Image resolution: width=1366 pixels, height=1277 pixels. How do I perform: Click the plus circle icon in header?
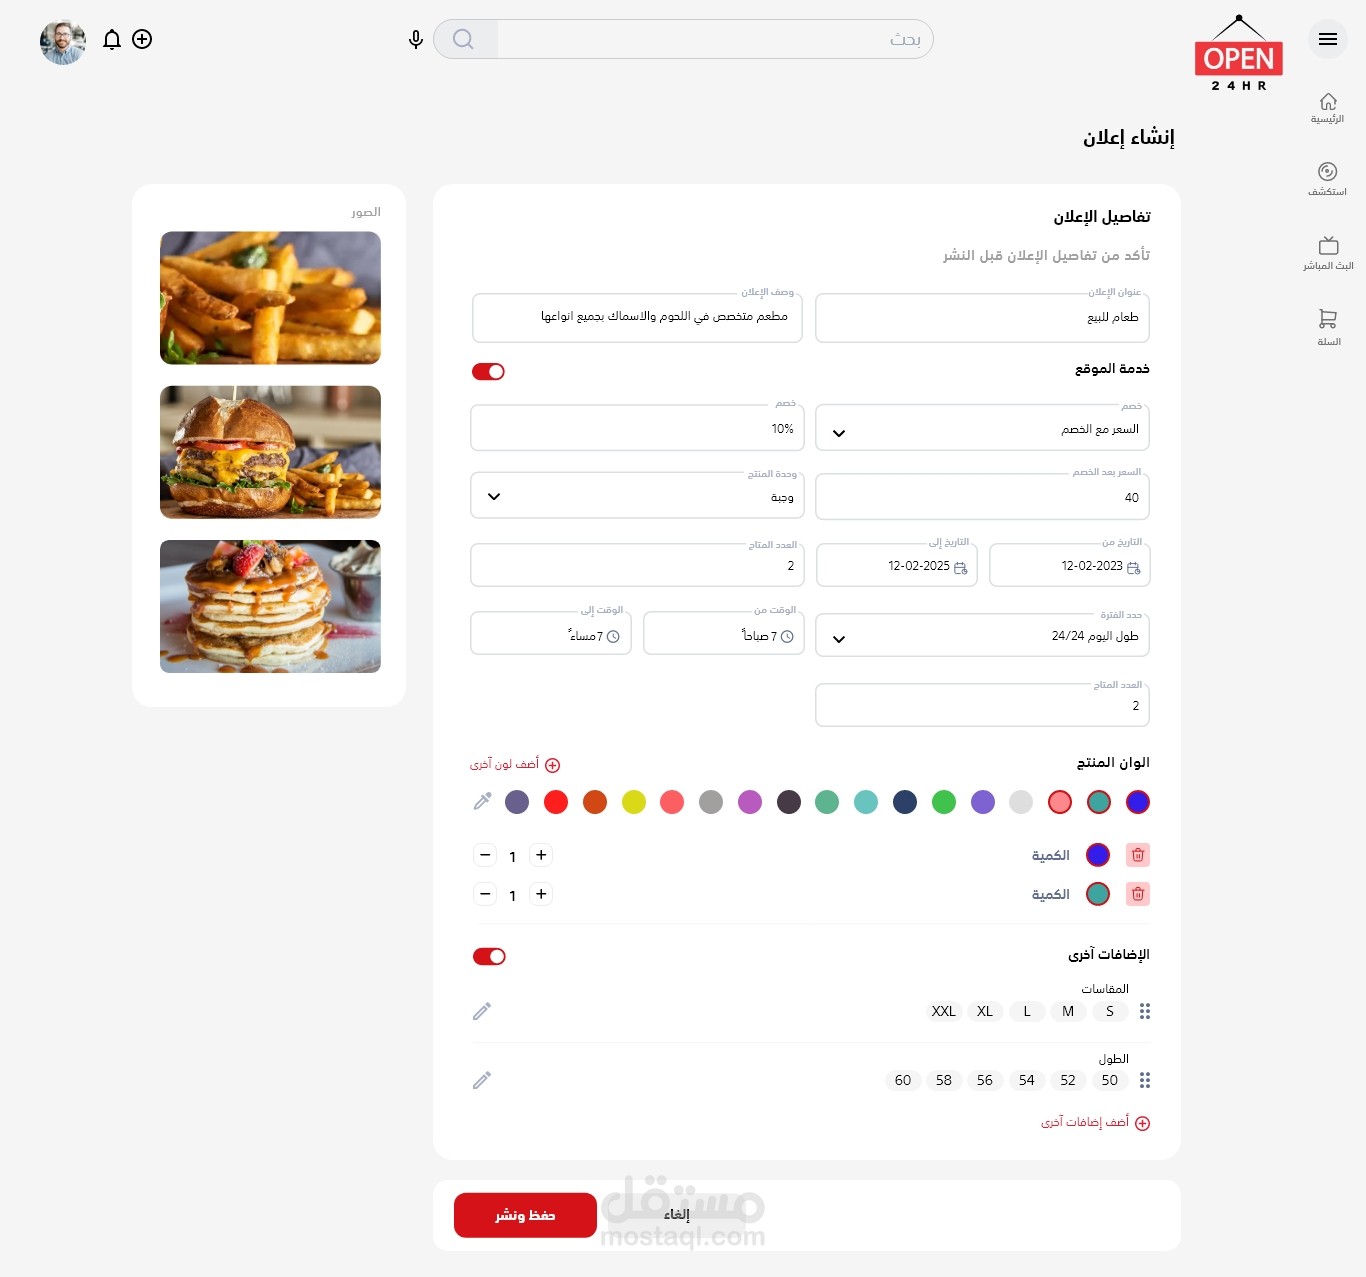142,39
